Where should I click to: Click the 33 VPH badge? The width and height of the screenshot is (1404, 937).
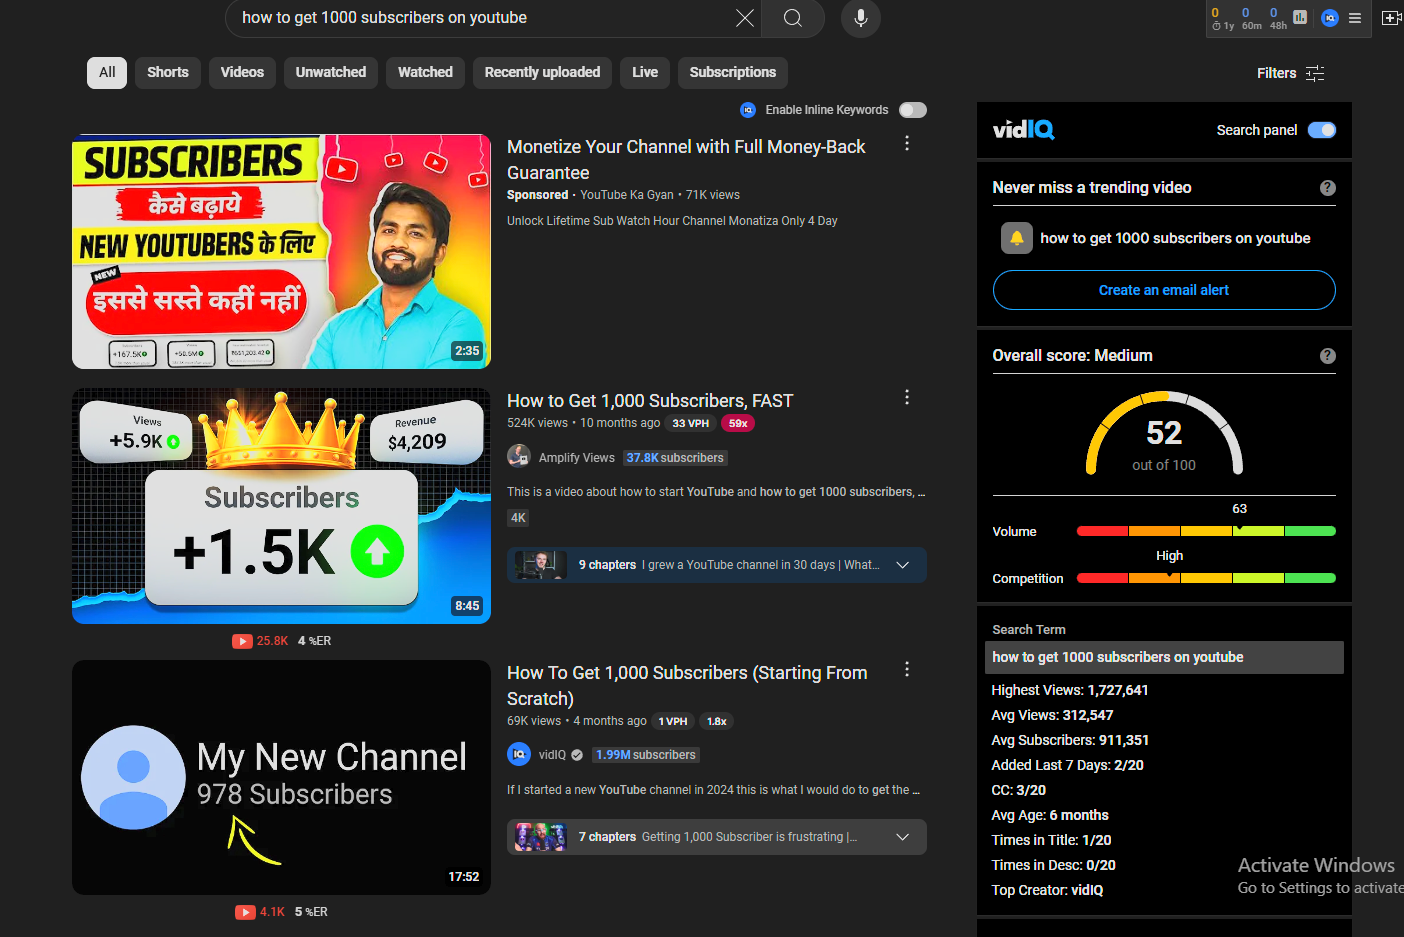click(690, 423)
